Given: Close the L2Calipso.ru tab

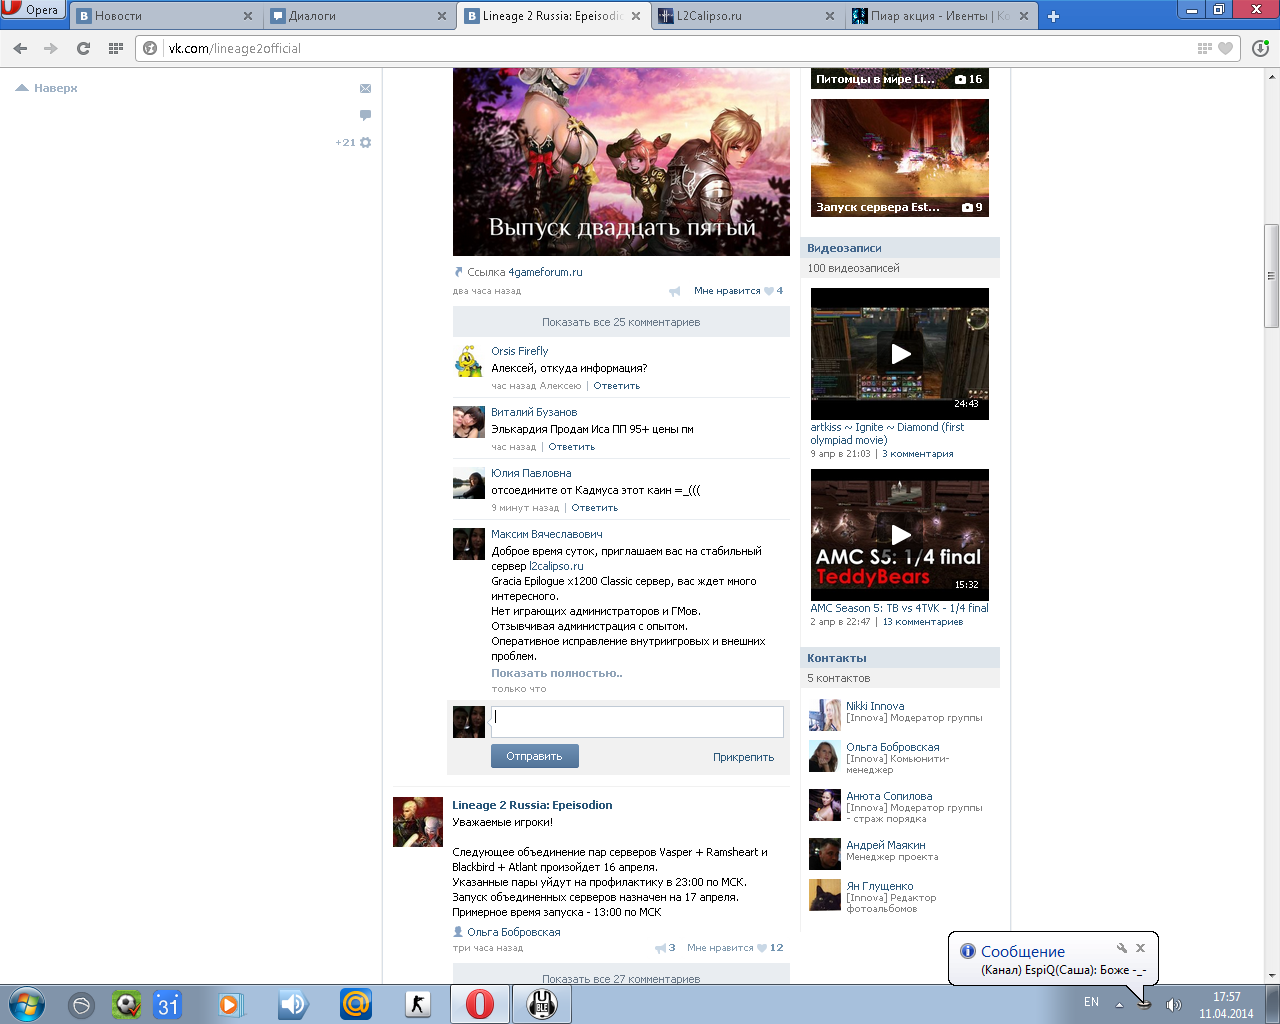Looking at the screenshot, I should click(x=830, y=16).
